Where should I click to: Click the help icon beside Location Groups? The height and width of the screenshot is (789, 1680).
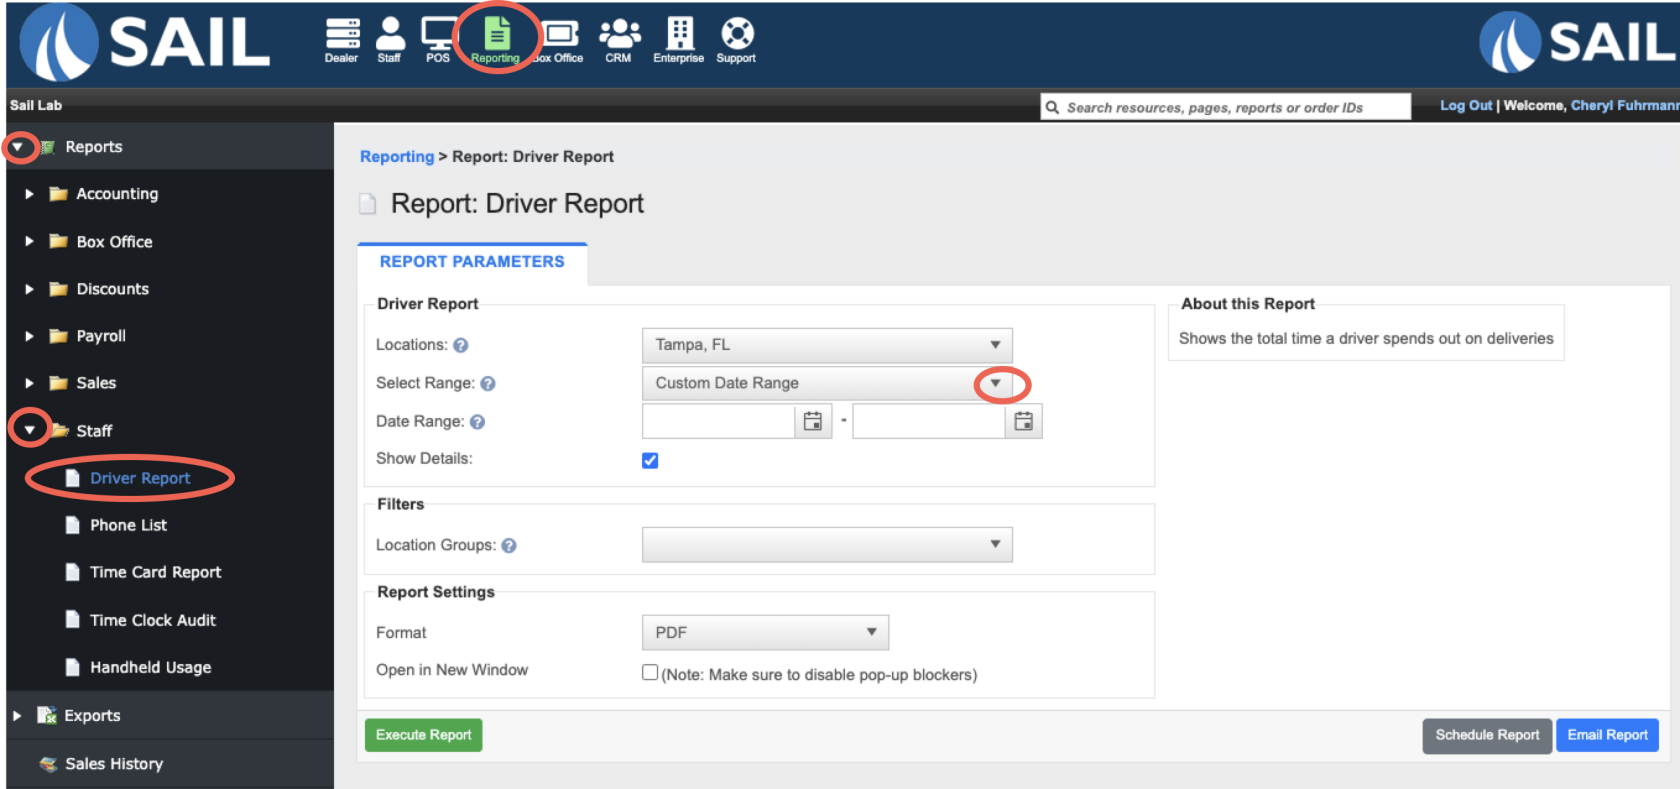509,545
